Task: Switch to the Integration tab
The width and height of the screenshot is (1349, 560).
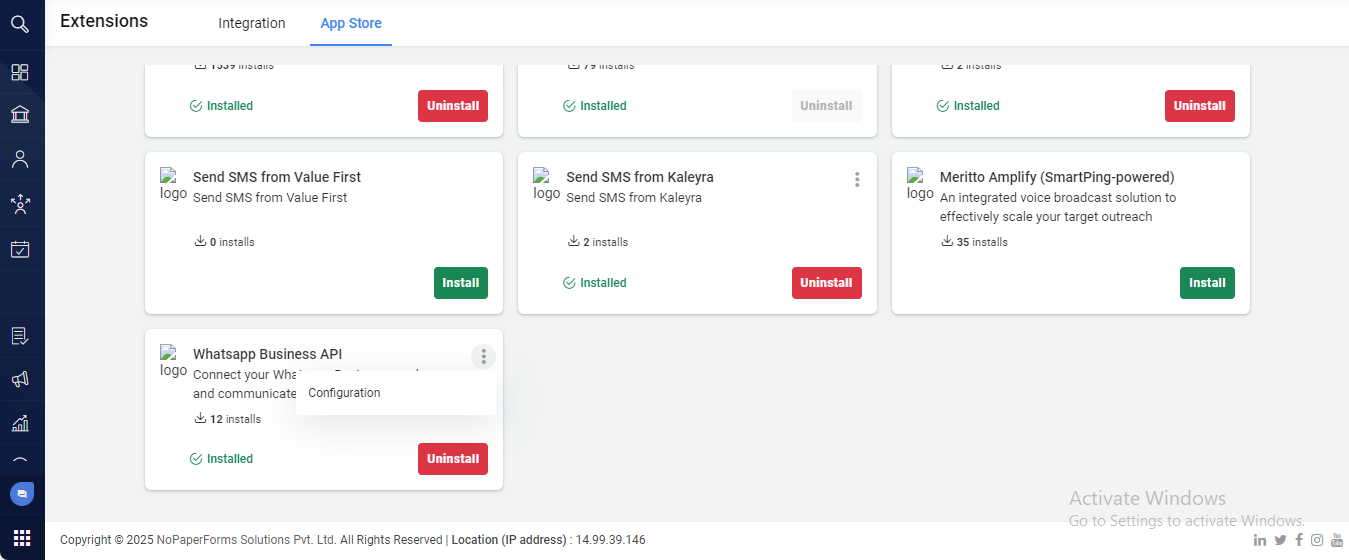Action: (x=252, y=23)
